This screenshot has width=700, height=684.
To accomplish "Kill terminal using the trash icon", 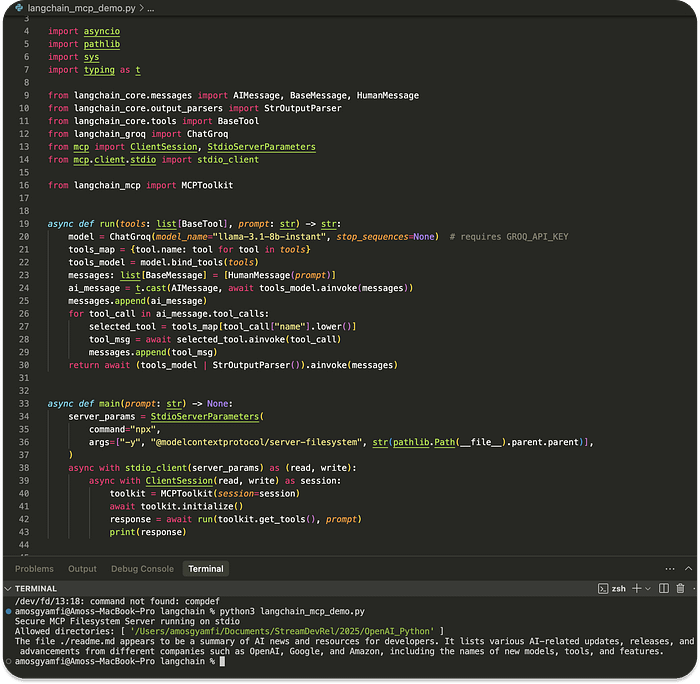I will tap(681, 589).
